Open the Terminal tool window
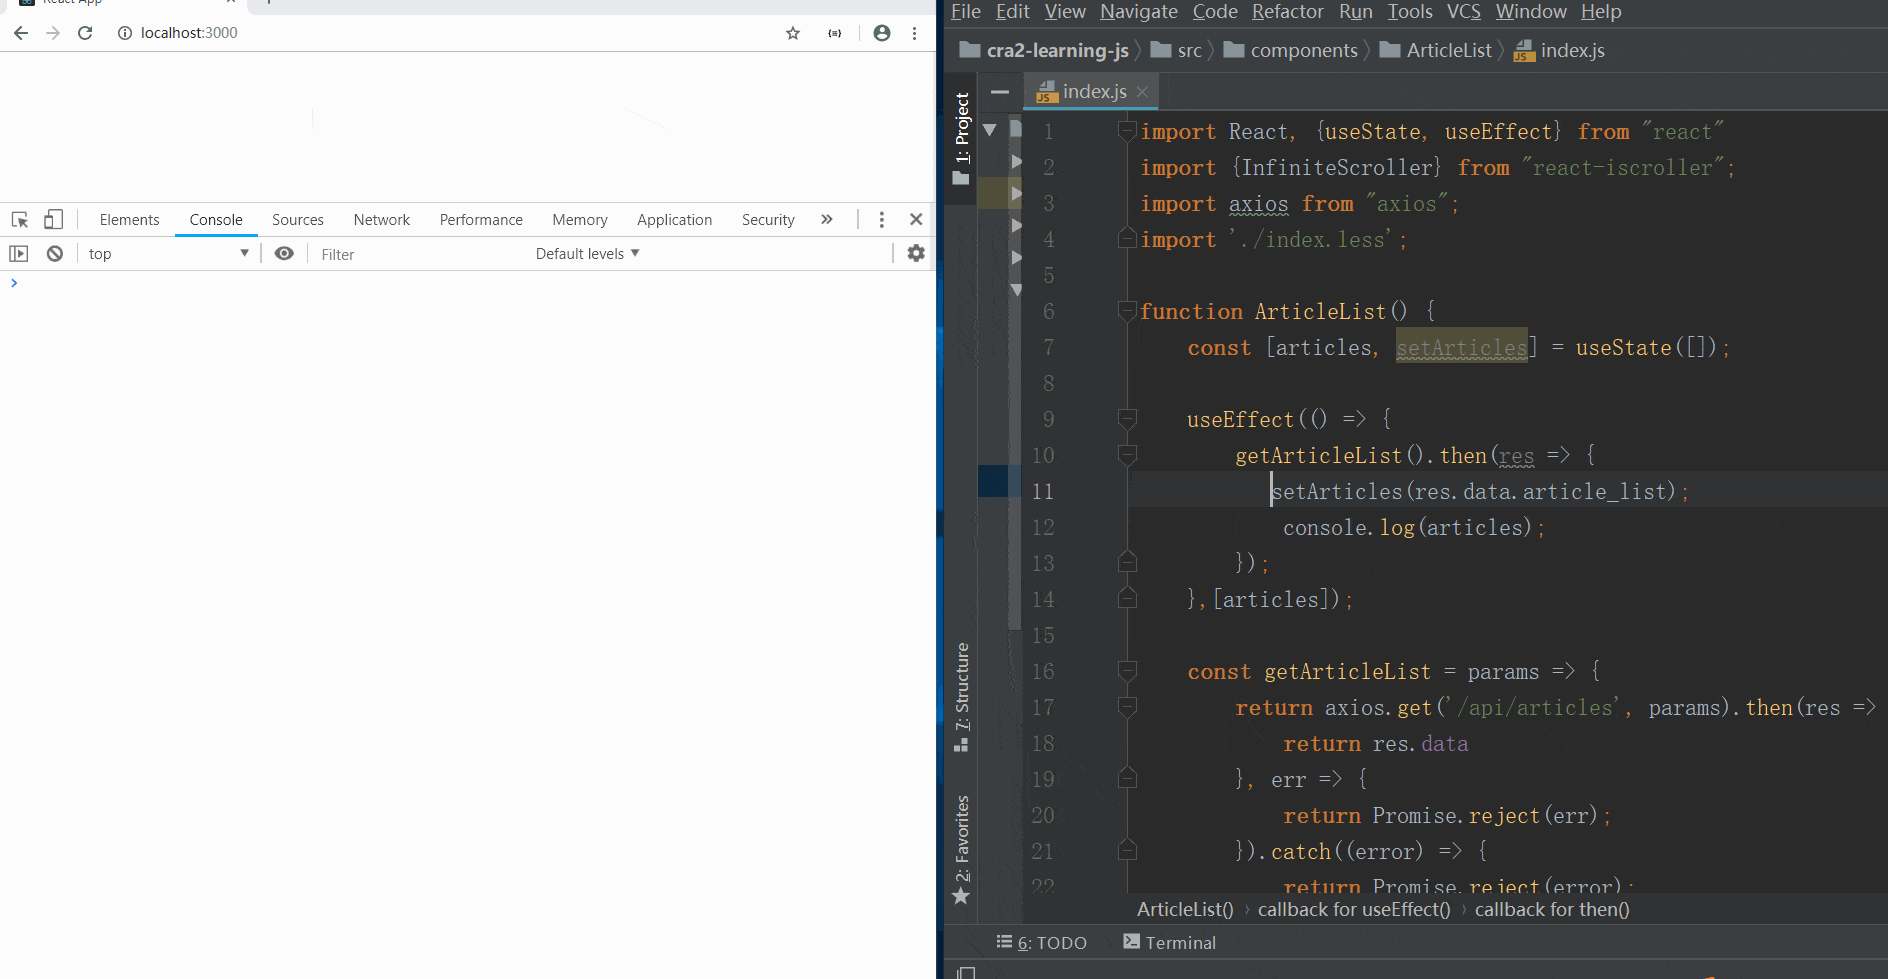Image resolution: width=1888 pixels, height=979 pixels. 1169,942
